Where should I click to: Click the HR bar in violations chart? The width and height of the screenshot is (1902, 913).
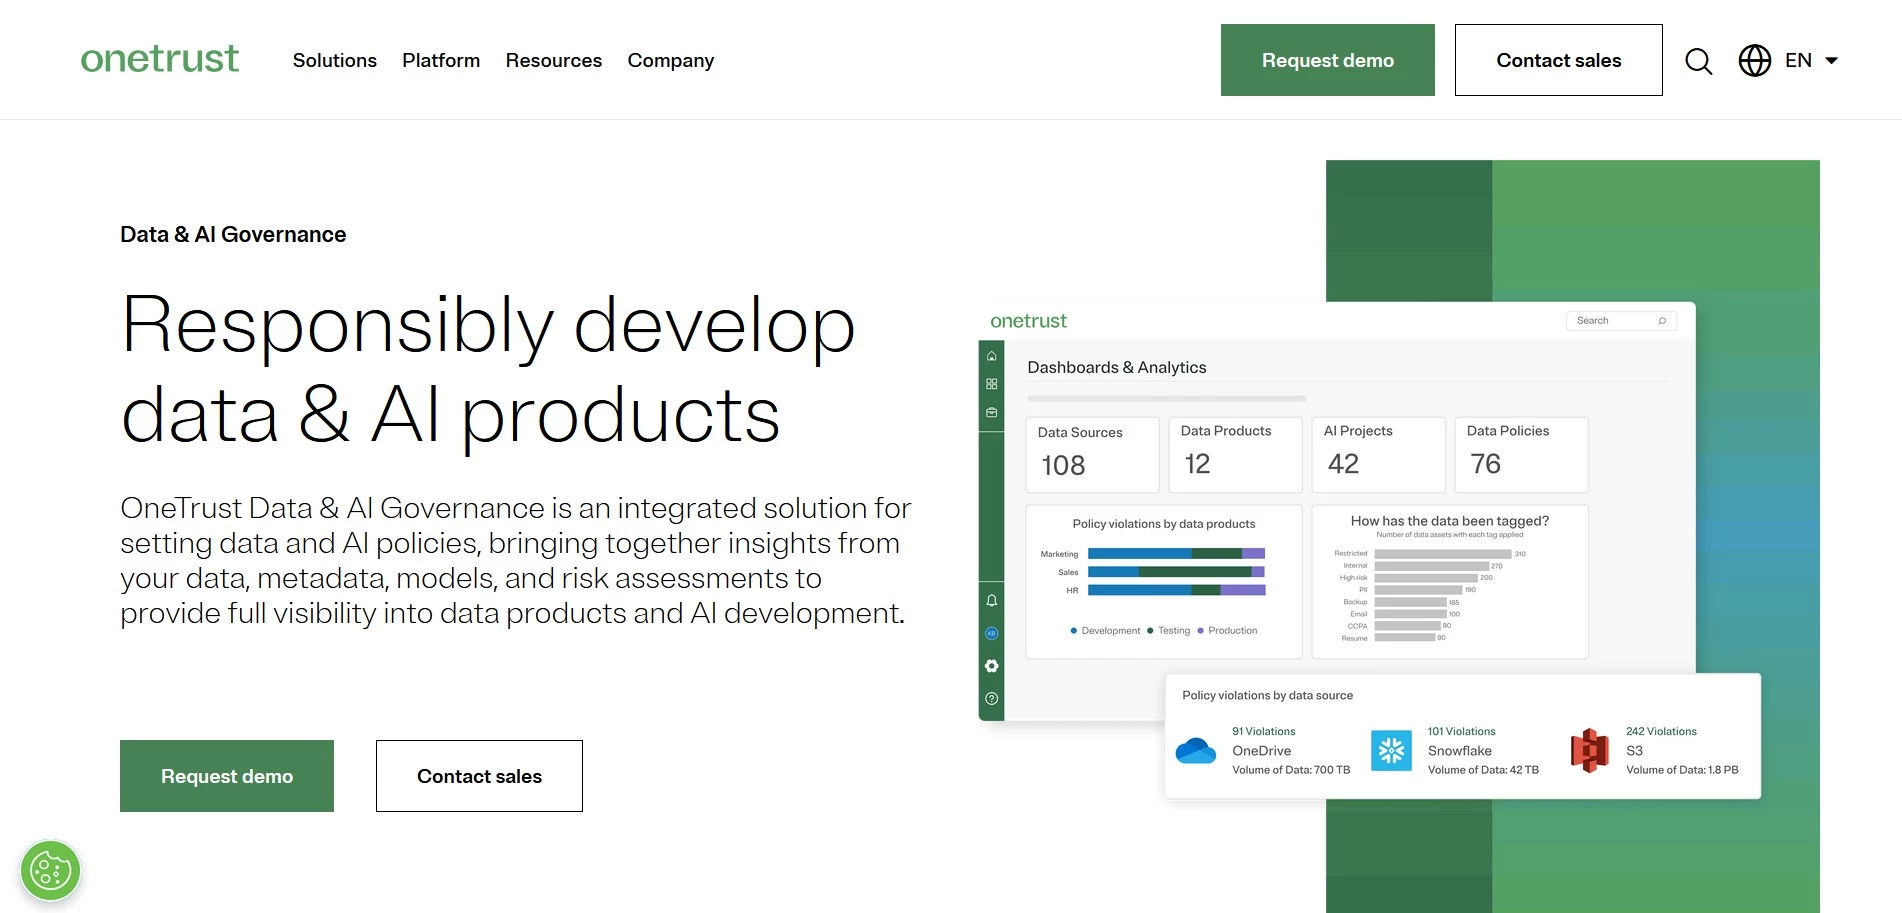(1176, 590)
